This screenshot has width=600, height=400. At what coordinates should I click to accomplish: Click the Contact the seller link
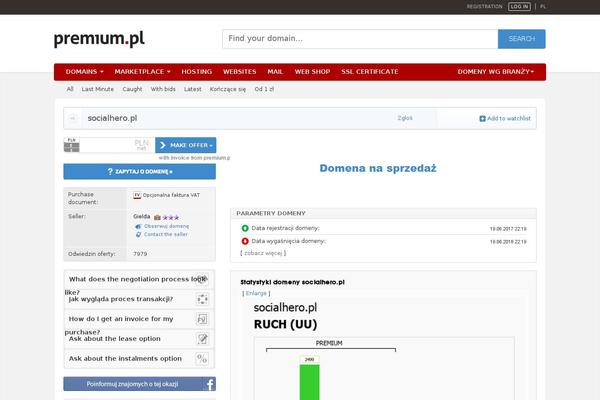[166, 234]
